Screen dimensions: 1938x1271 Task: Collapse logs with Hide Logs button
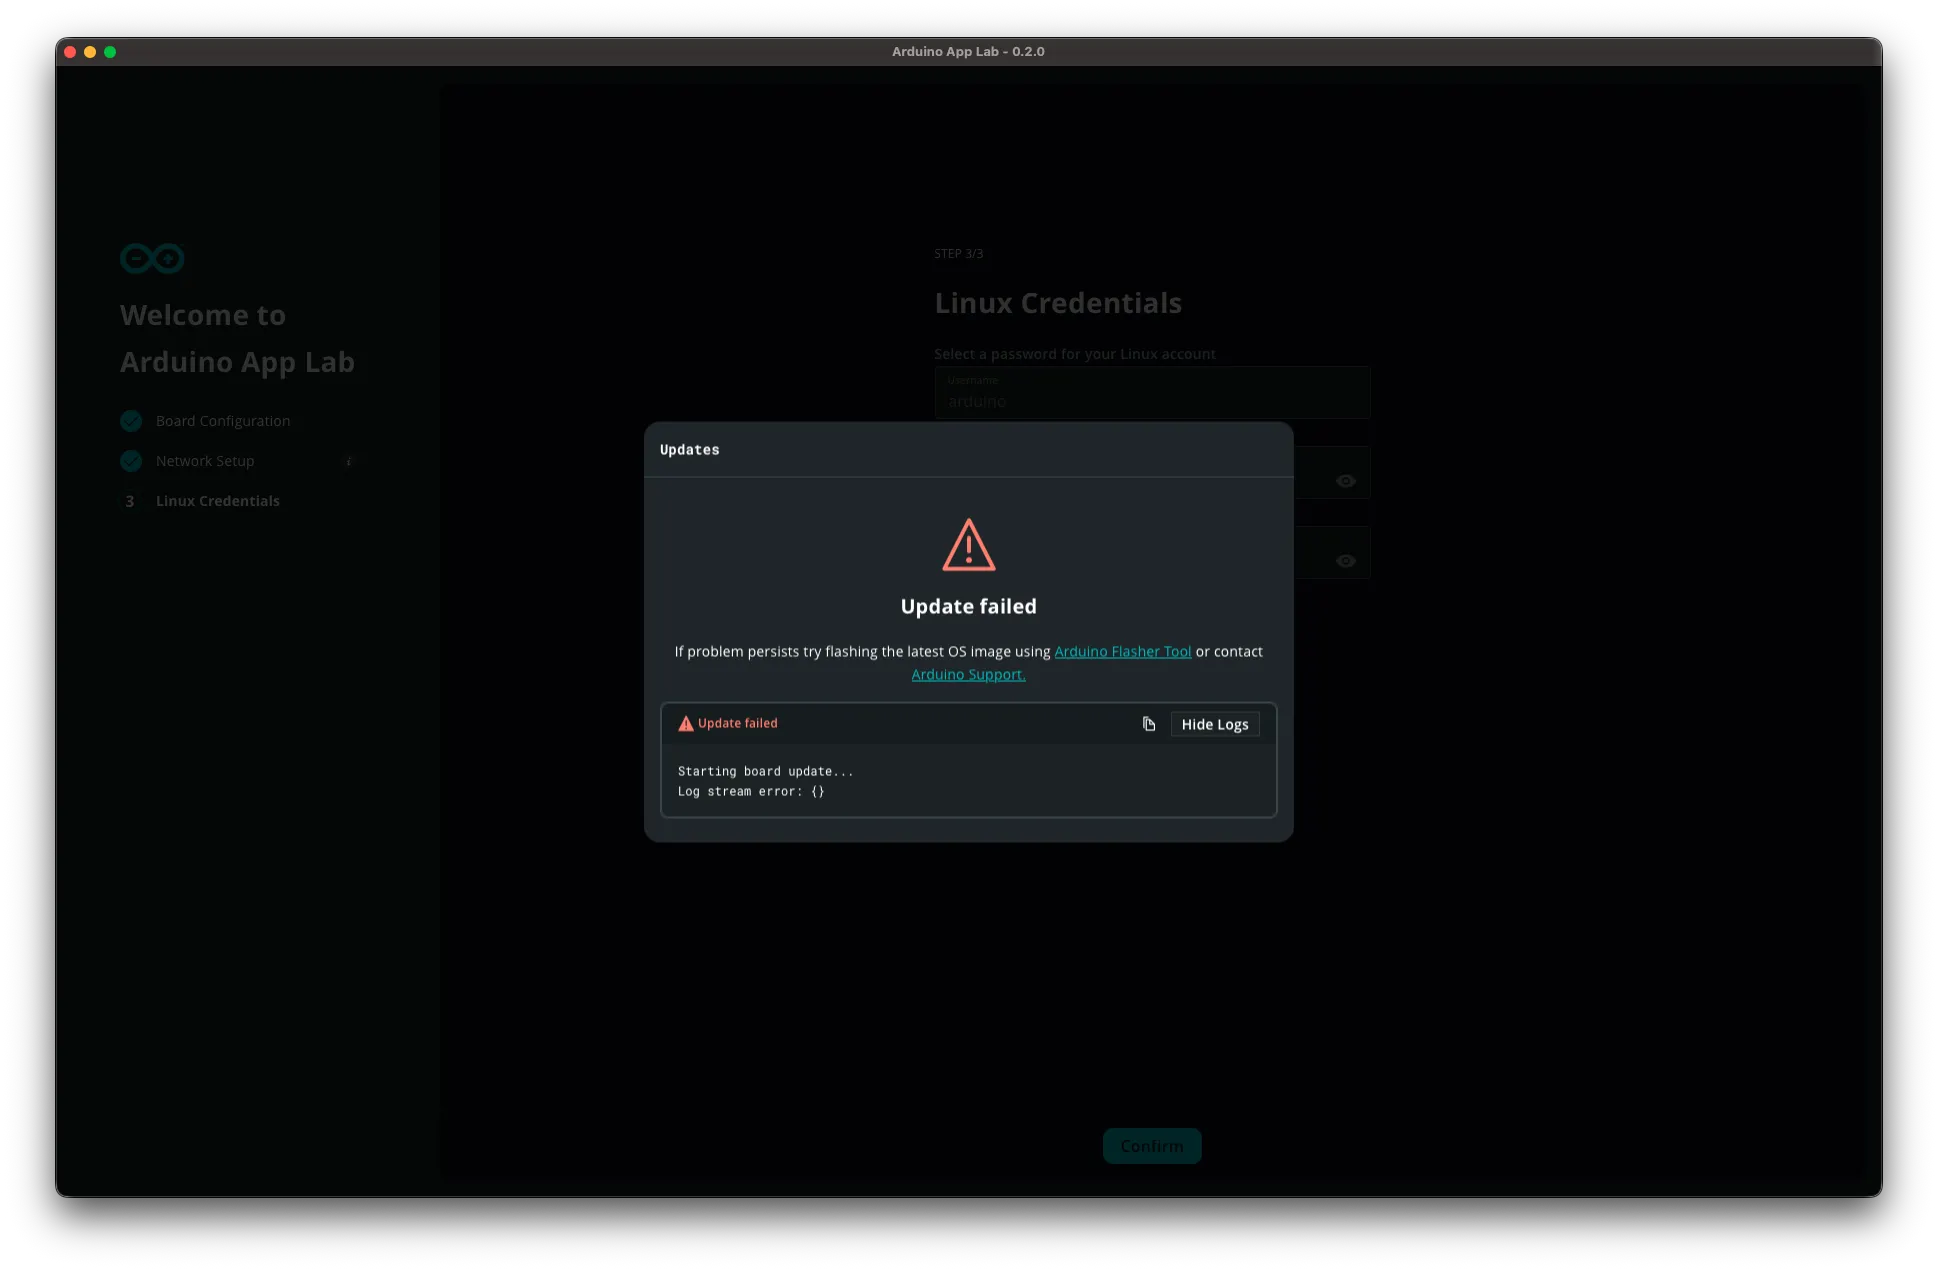1214,724
